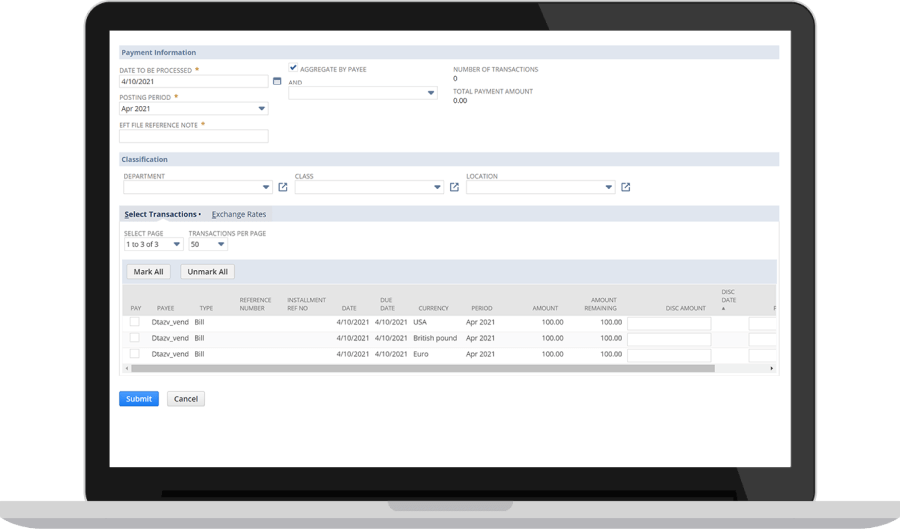Click the Classification section header
The height and width of the screenshot is (529, 900).
click(449, 159)
